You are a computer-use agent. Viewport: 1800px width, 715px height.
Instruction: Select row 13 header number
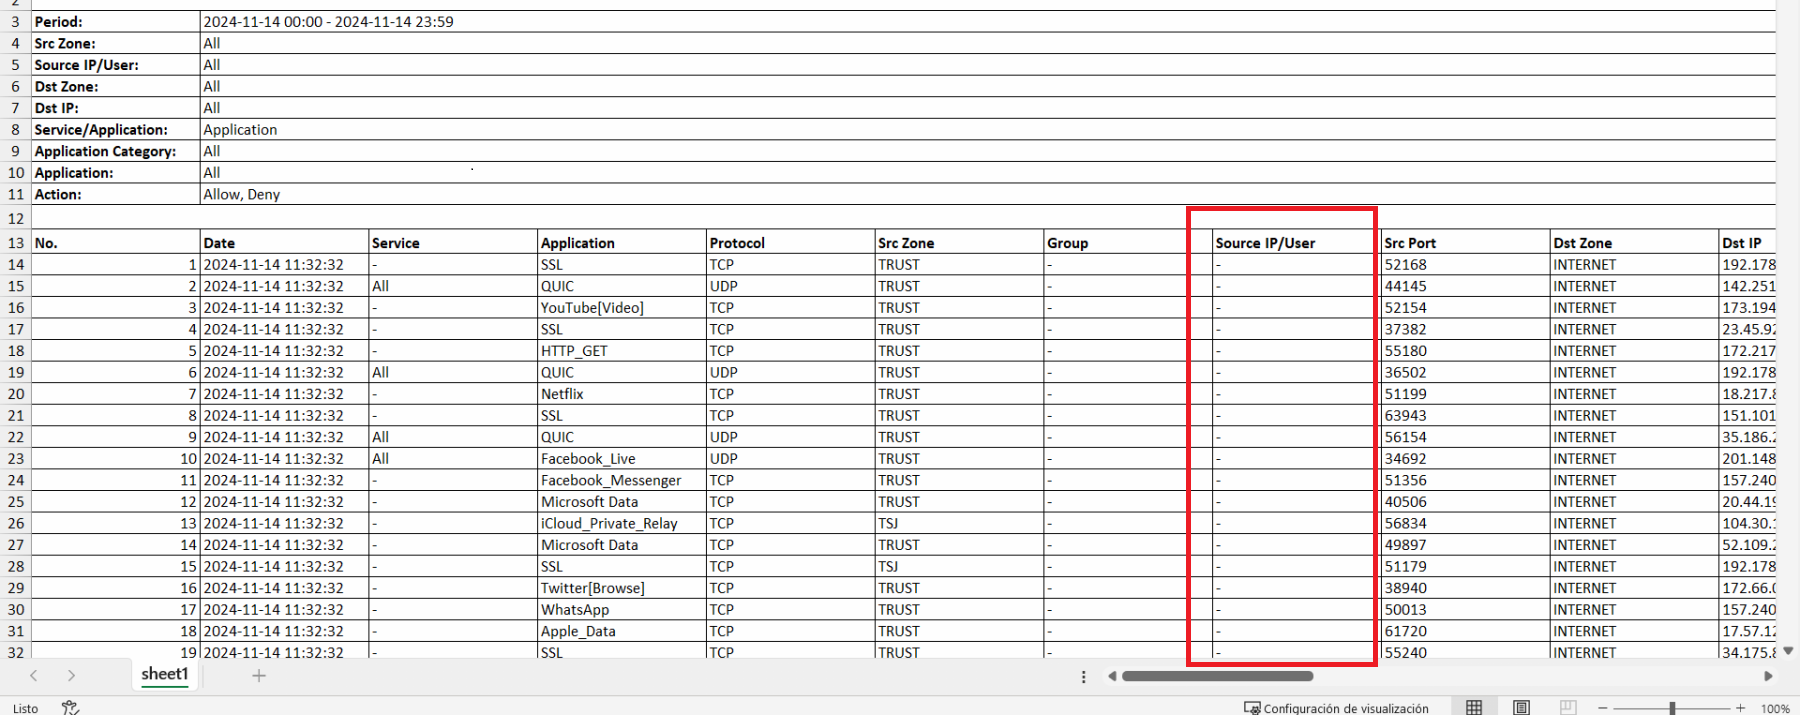pyautogui.click(x=16, y=243)
